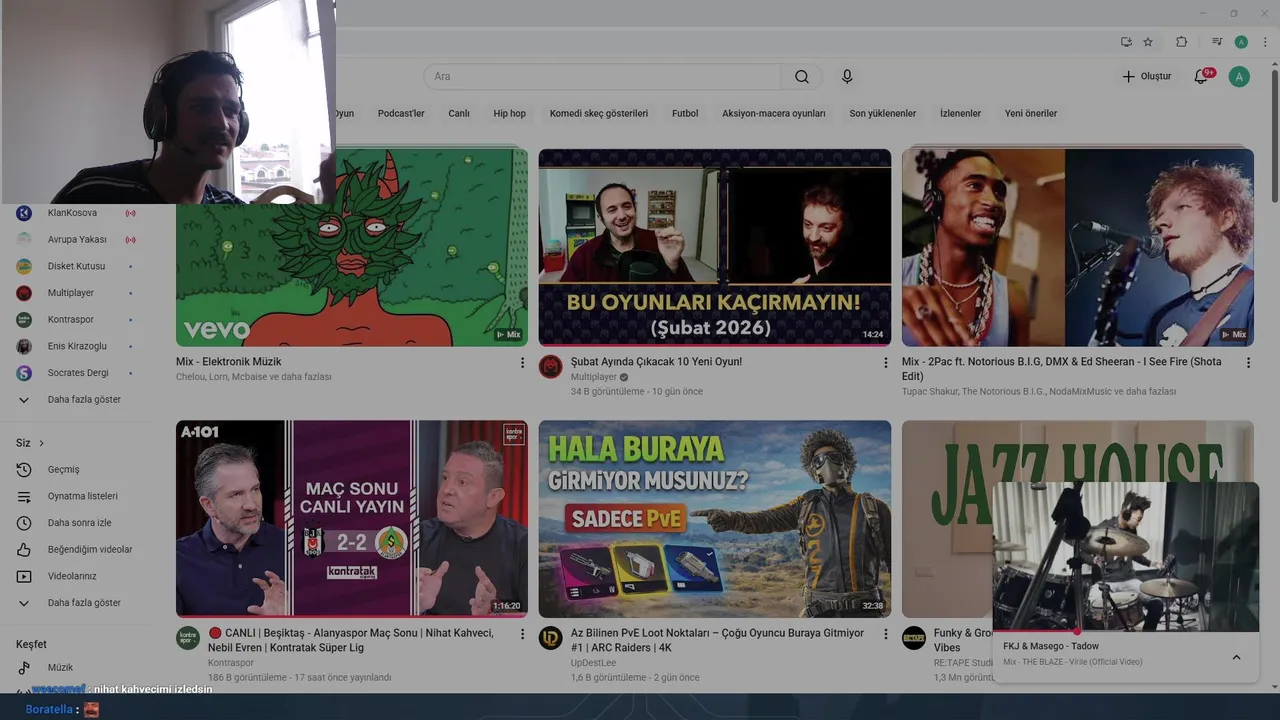Play the 2Pac I See Fire mix thumbnail
Screen dimensions: 1280x720
click(1078, 248)
